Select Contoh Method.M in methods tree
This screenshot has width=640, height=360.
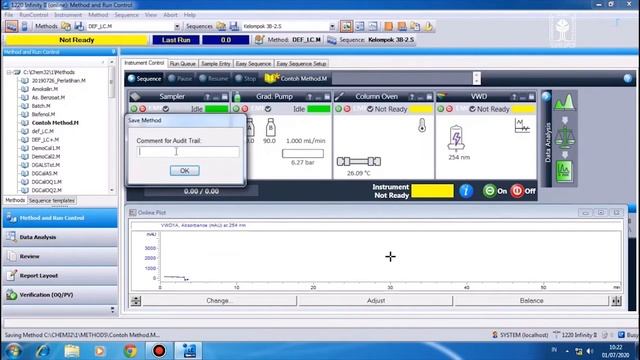(x=55, y=122)
